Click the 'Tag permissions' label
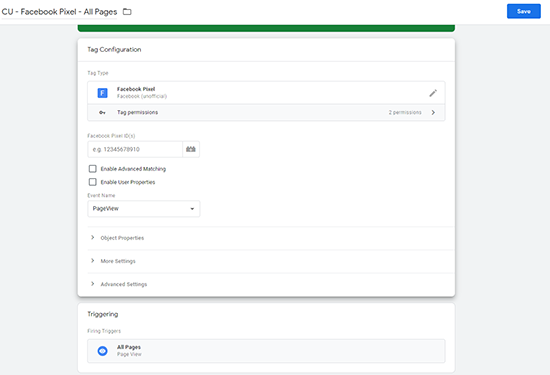 pyautogui.click(x=138, y=113)
